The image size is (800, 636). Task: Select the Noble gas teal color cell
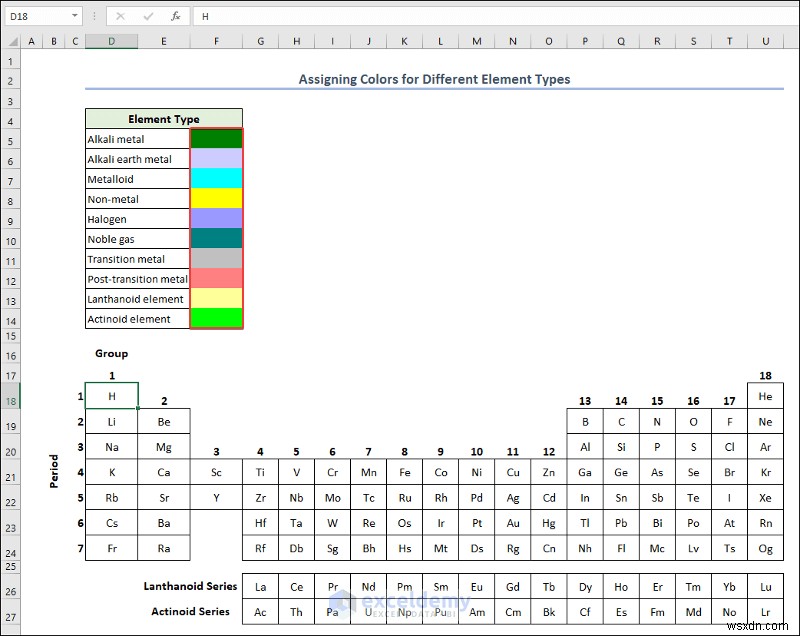point(216,238)
